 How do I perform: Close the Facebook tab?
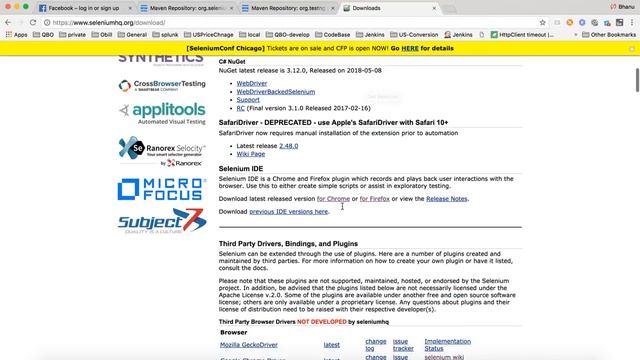tap(130, 8)
